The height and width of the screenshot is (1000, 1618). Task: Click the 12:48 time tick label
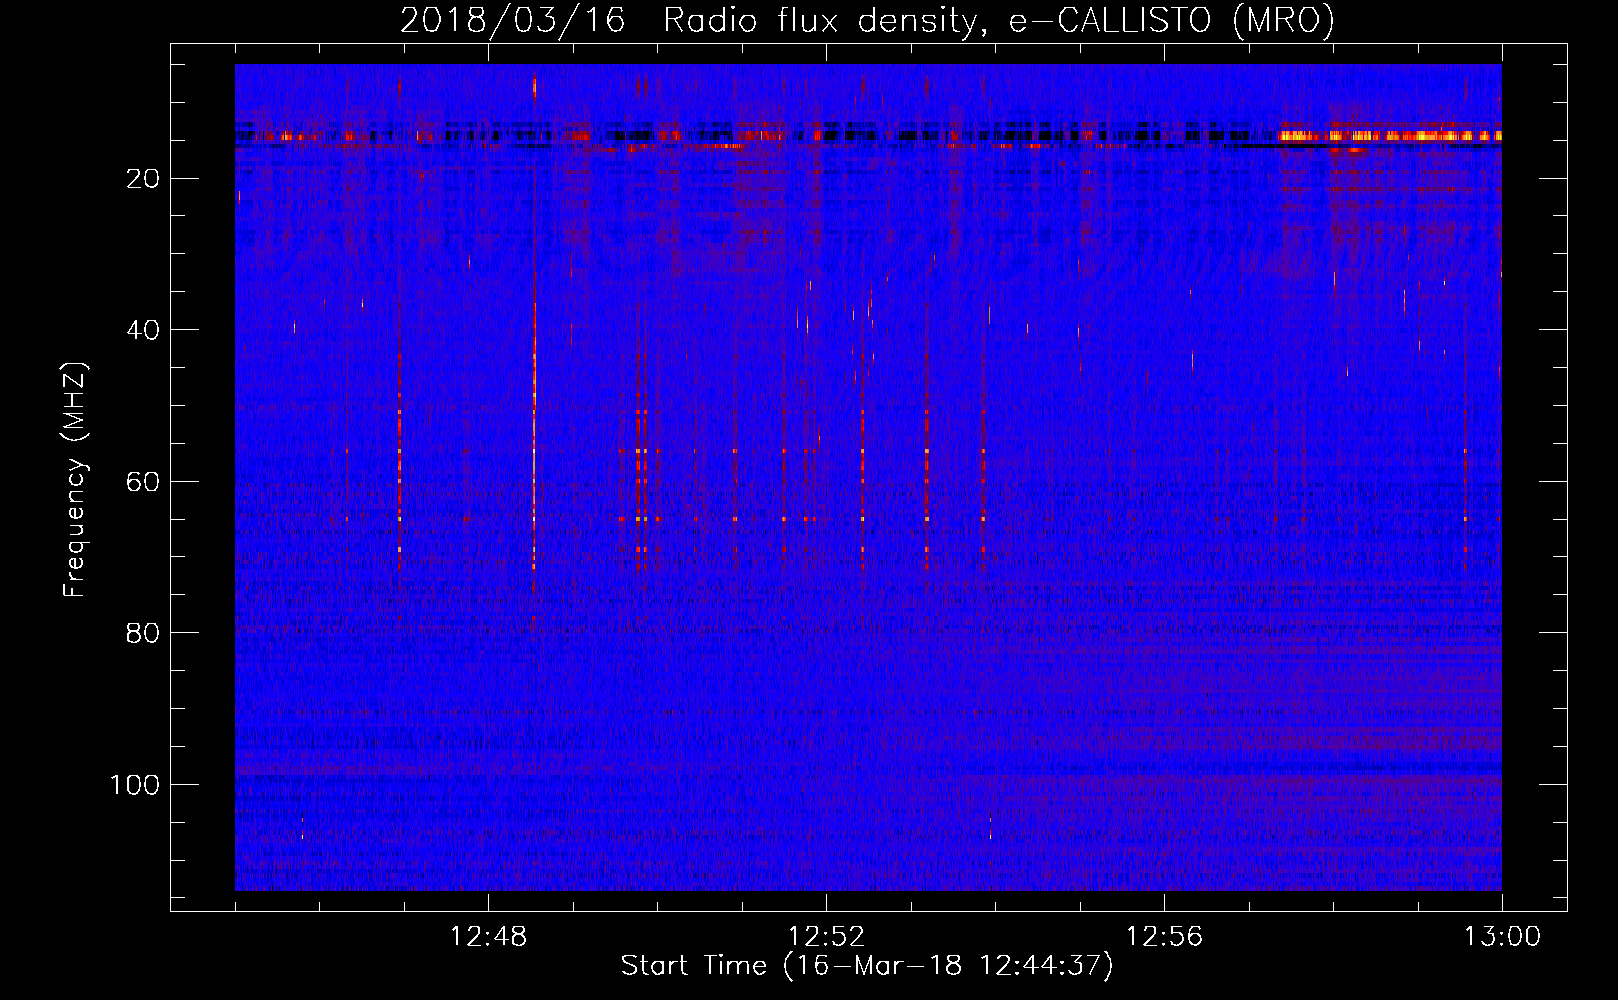[x=488, y=937]
